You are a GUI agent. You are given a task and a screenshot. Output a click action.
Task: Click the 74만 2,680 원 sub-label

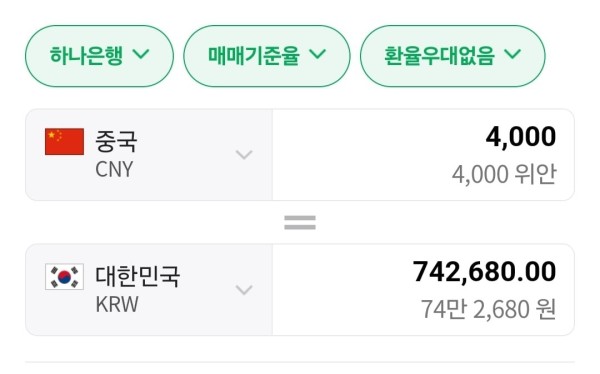pos(488,309)
